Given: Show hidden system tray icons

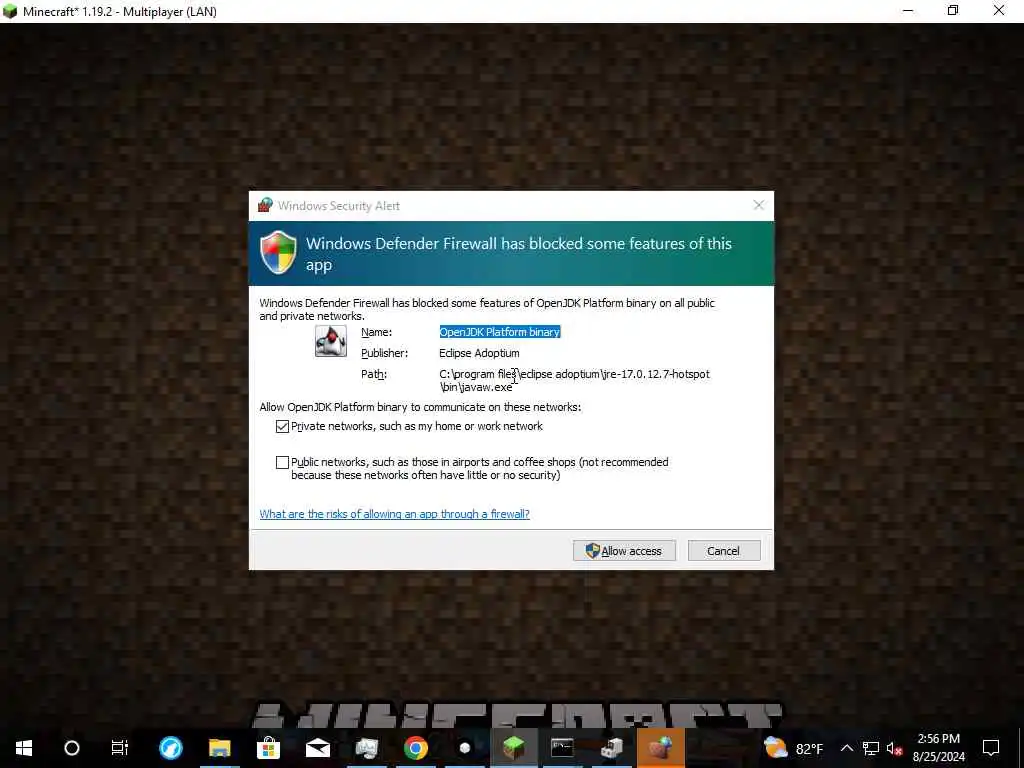Looking at the screenshot, I should [x=846, y=748].
